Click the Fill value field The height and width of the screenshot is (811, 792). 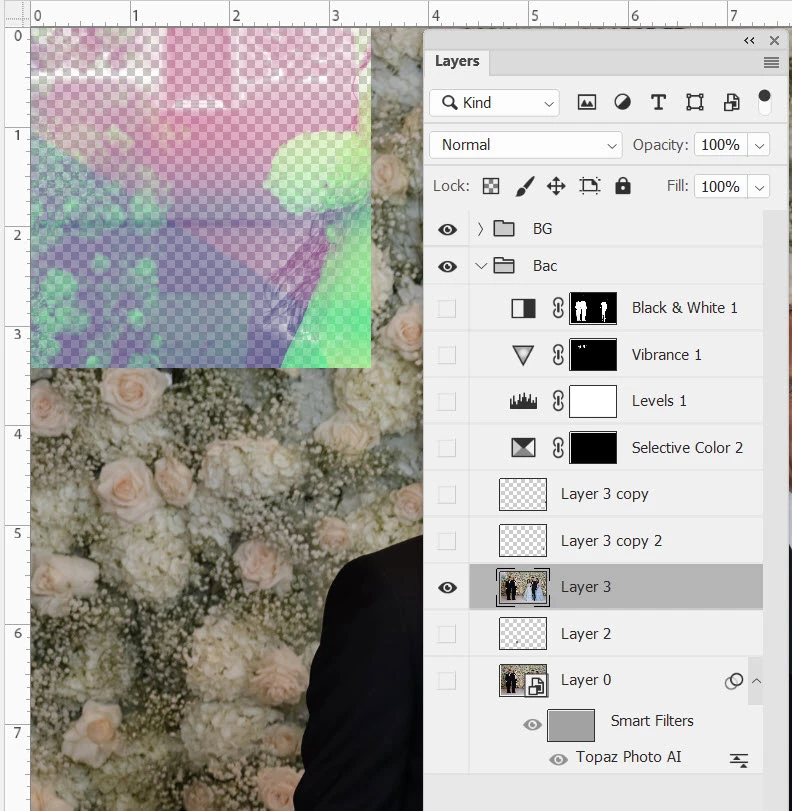click(720, 187)
